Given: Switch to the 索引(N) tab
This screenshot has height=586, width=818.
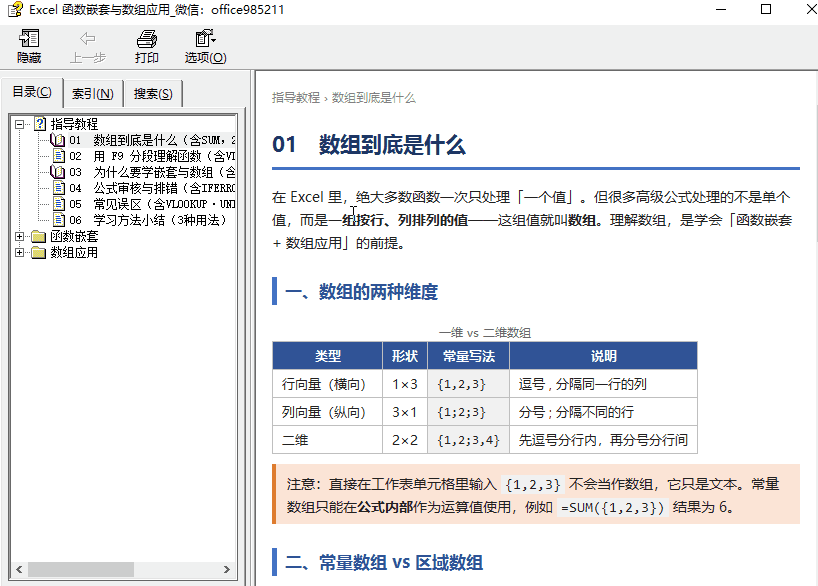Looking at the screenshot, I should 92,94.
